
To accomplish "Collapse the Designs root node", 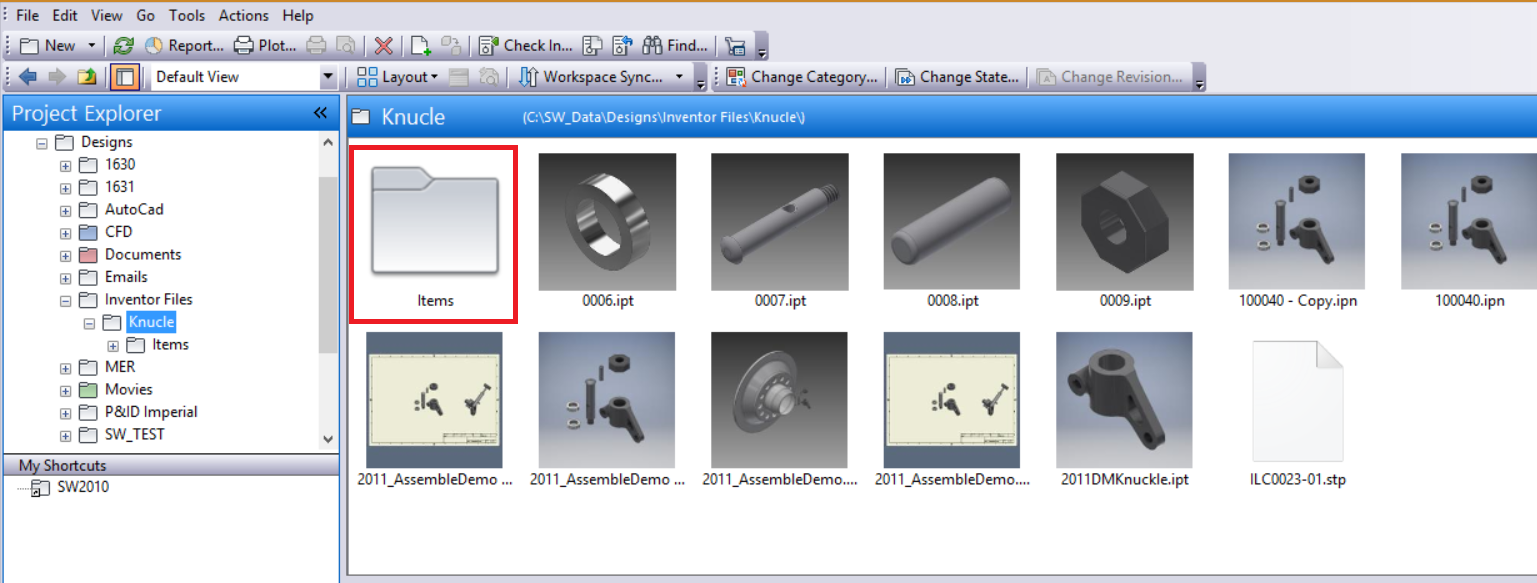I will [41, 143].
